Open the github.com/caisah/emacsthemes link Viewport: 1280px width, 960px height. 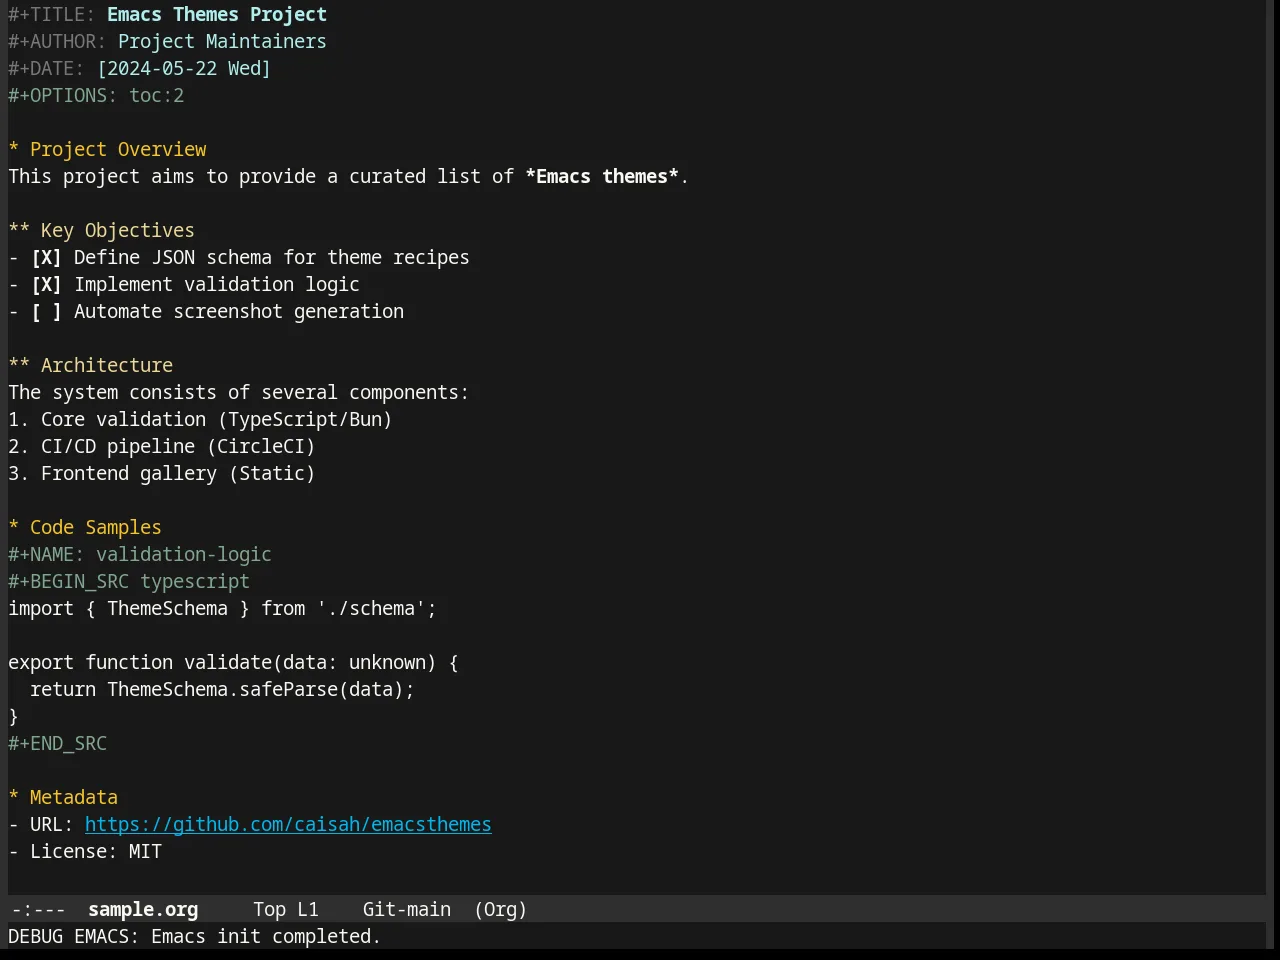(288, 825)
